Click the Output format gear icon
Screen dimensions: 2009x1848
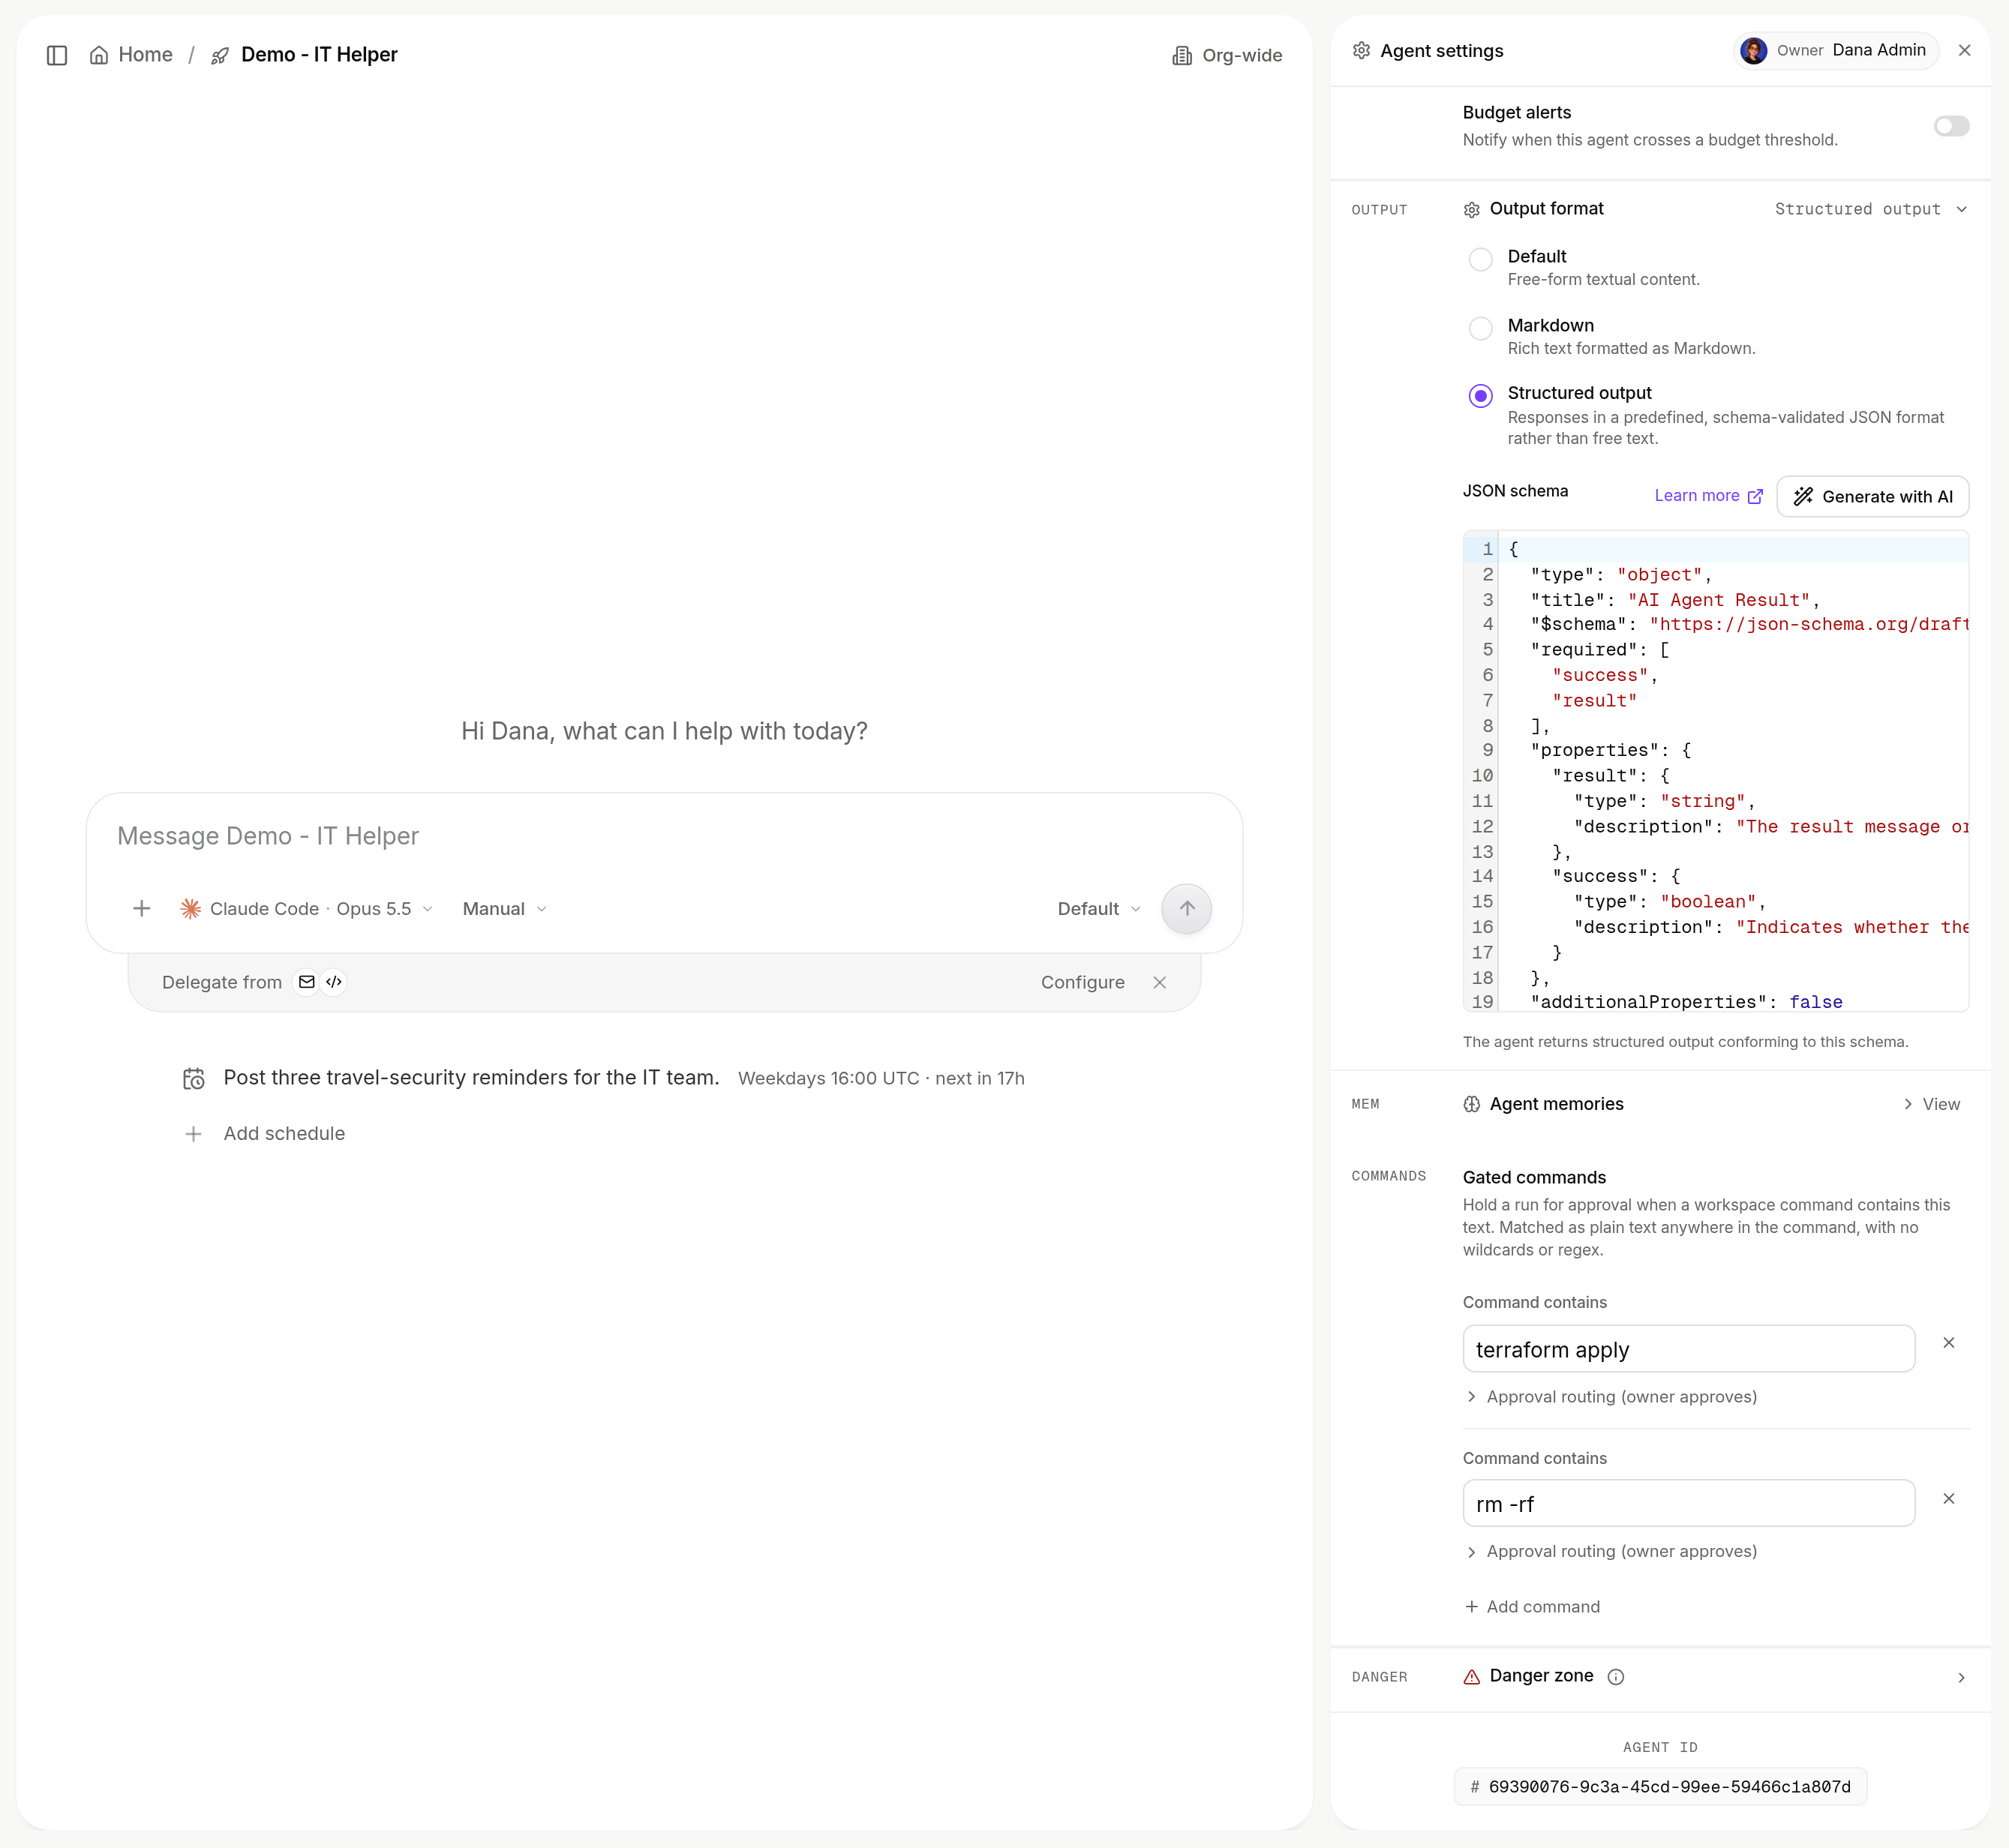(x=1471, y=210)
